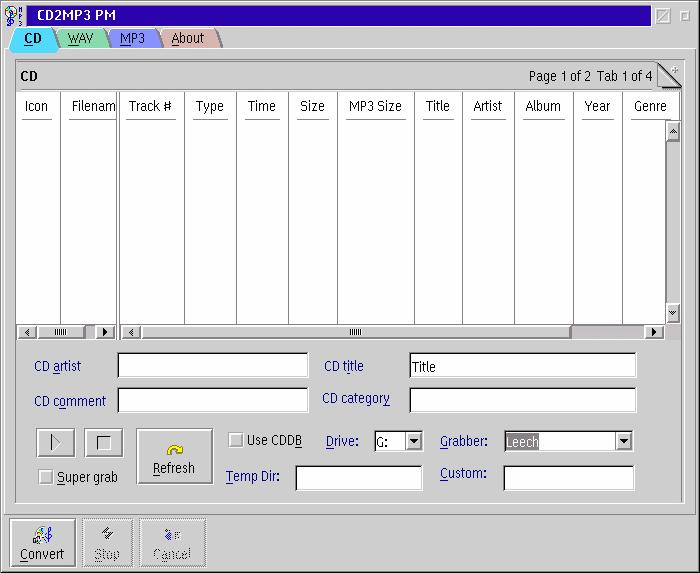Click right arrow of right pane scrollbar
Image resolution: width=700 pixels, height=573 pixels.
pos(654,332)
